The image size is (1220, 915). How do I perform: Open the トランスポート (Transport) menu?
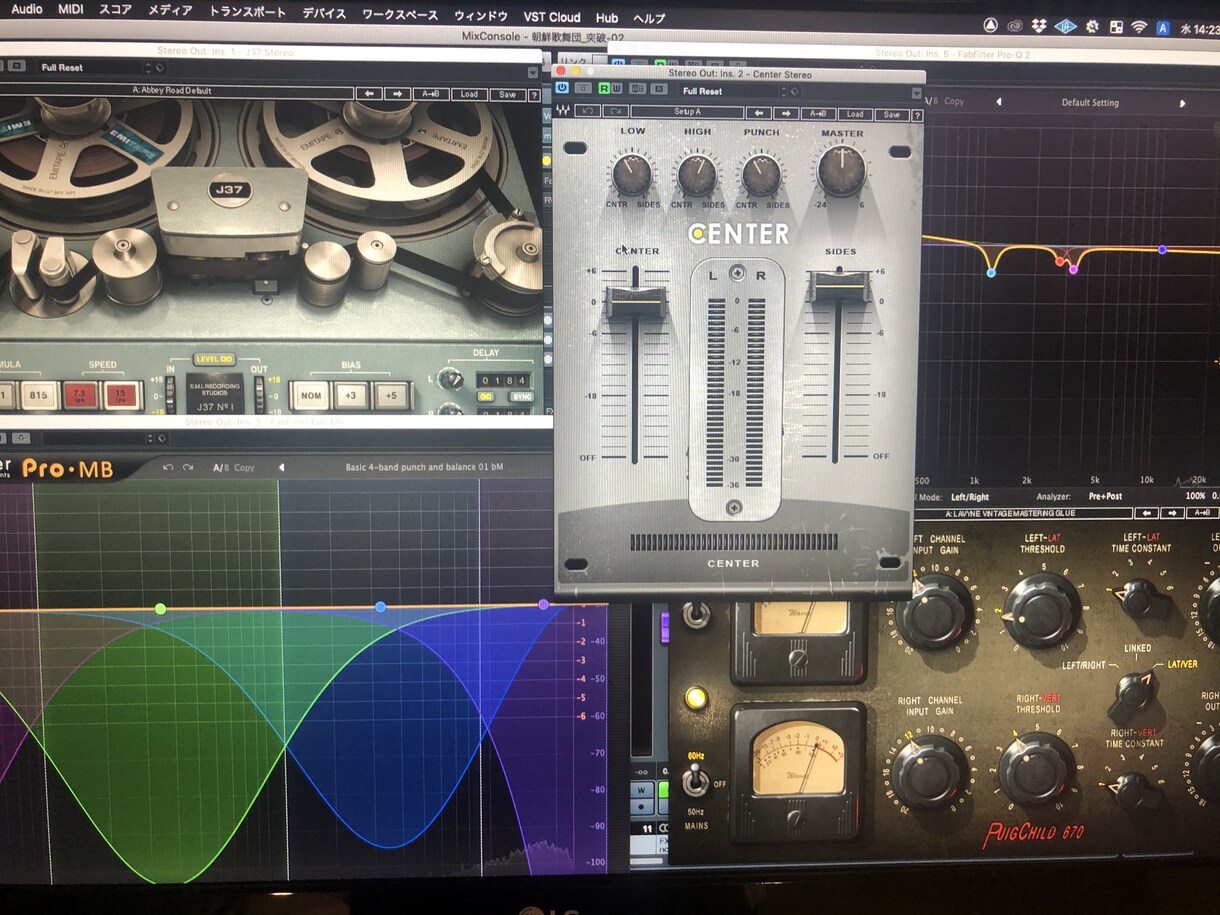pyautogui.click(x=247, y=13)
